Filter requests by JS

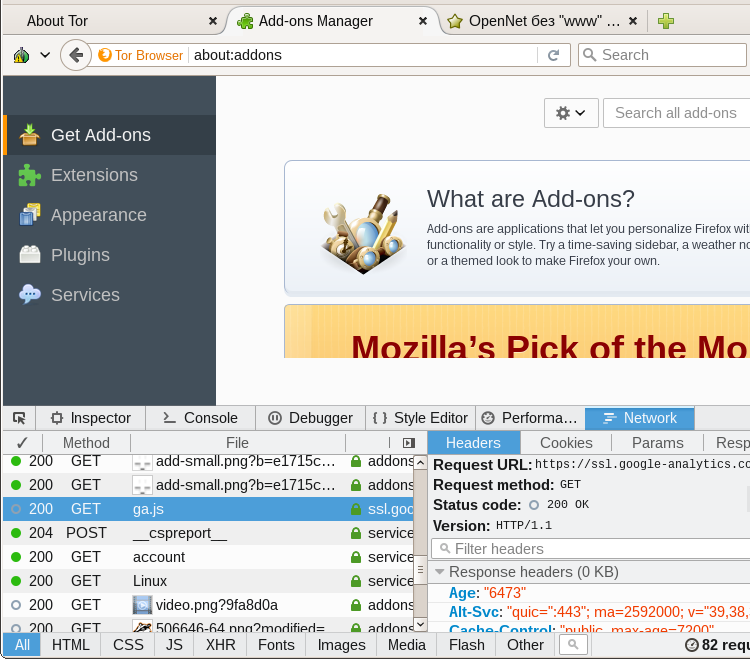pos(174,645)
